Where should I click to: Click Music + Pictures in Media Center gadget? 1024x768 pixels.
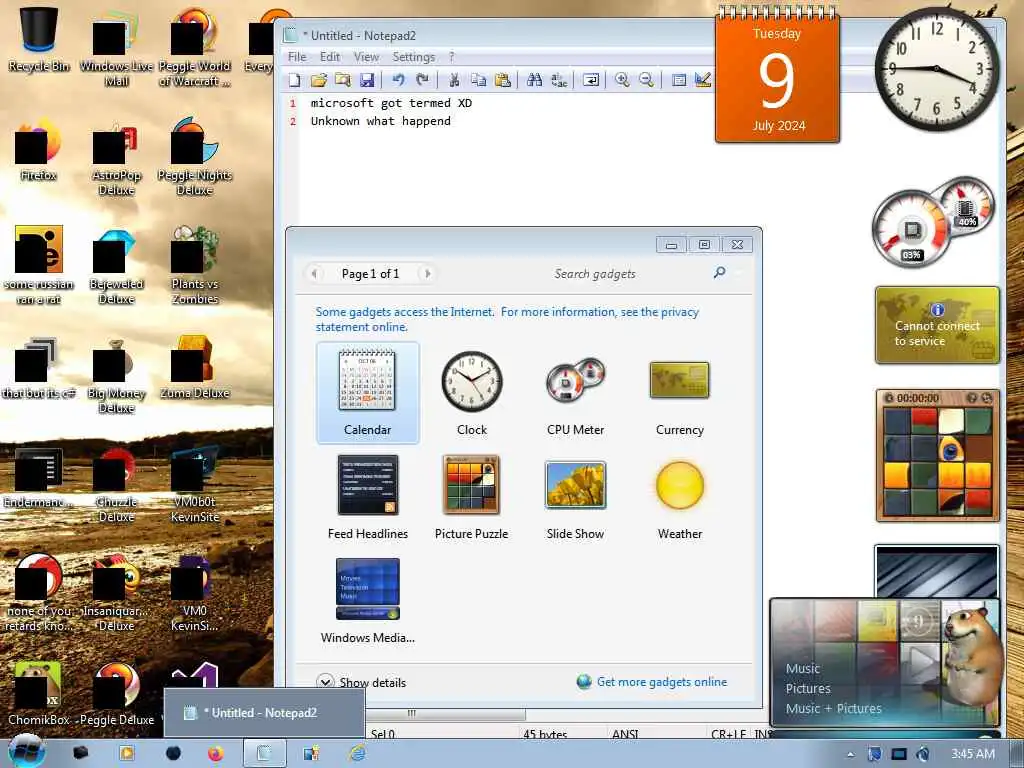tap(833, 709)
